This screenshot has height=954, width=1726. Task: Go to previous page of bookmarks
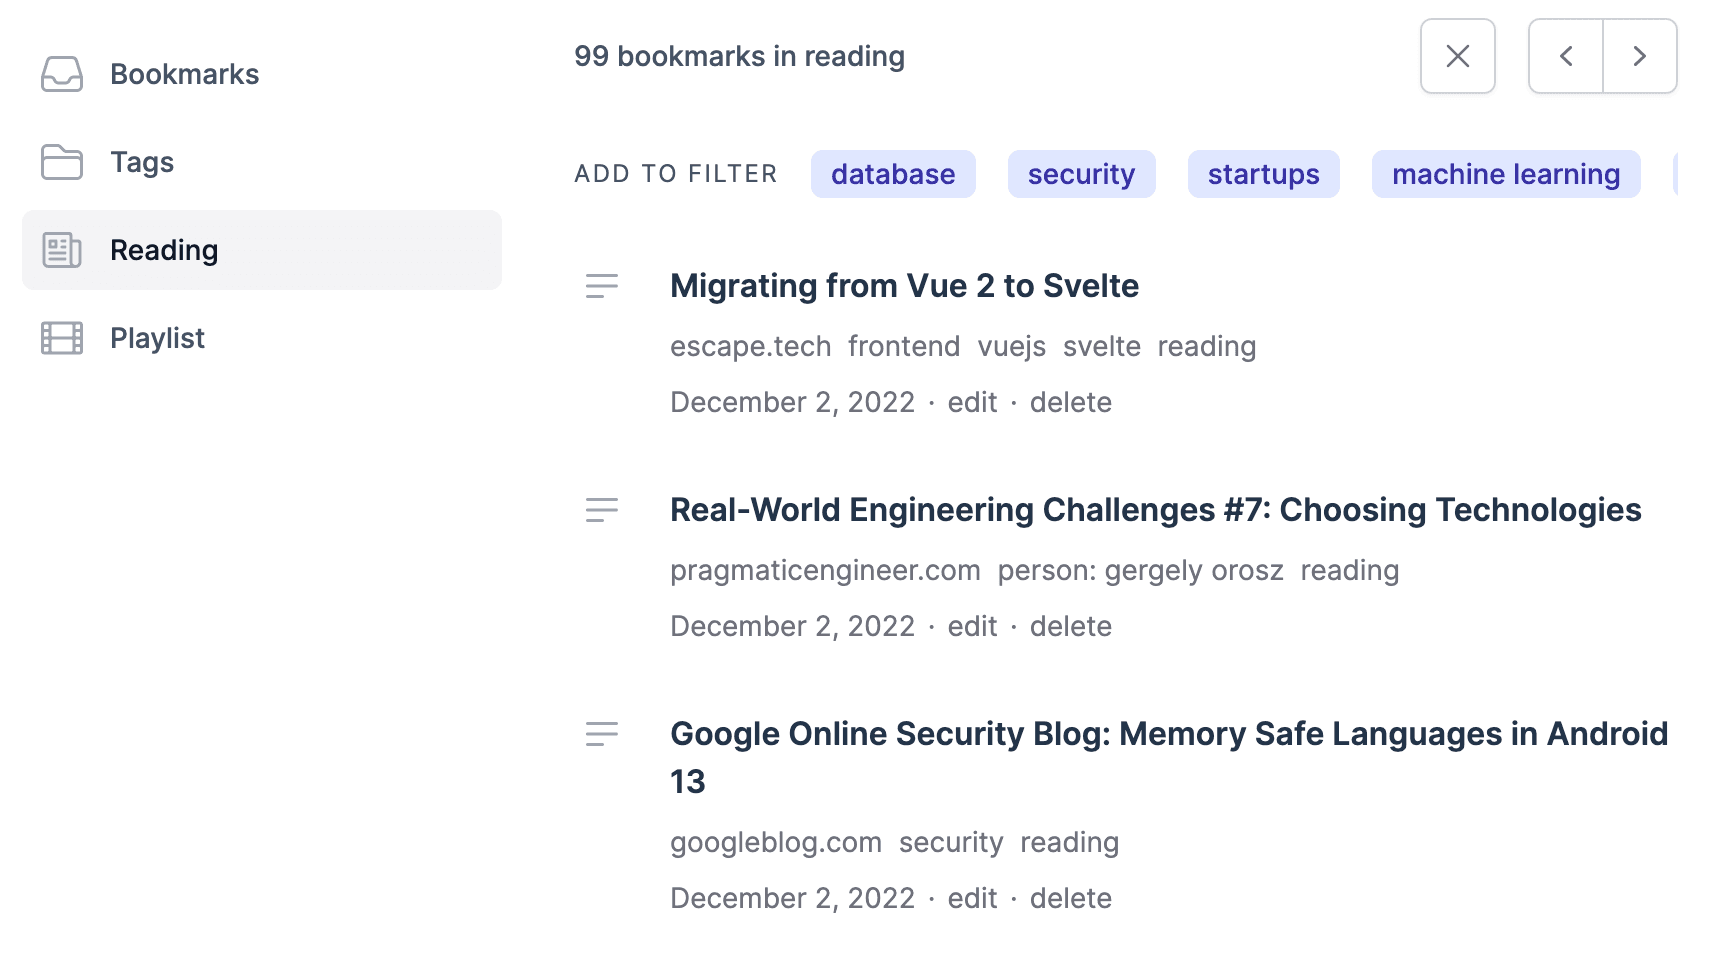tap(1566, 56)
